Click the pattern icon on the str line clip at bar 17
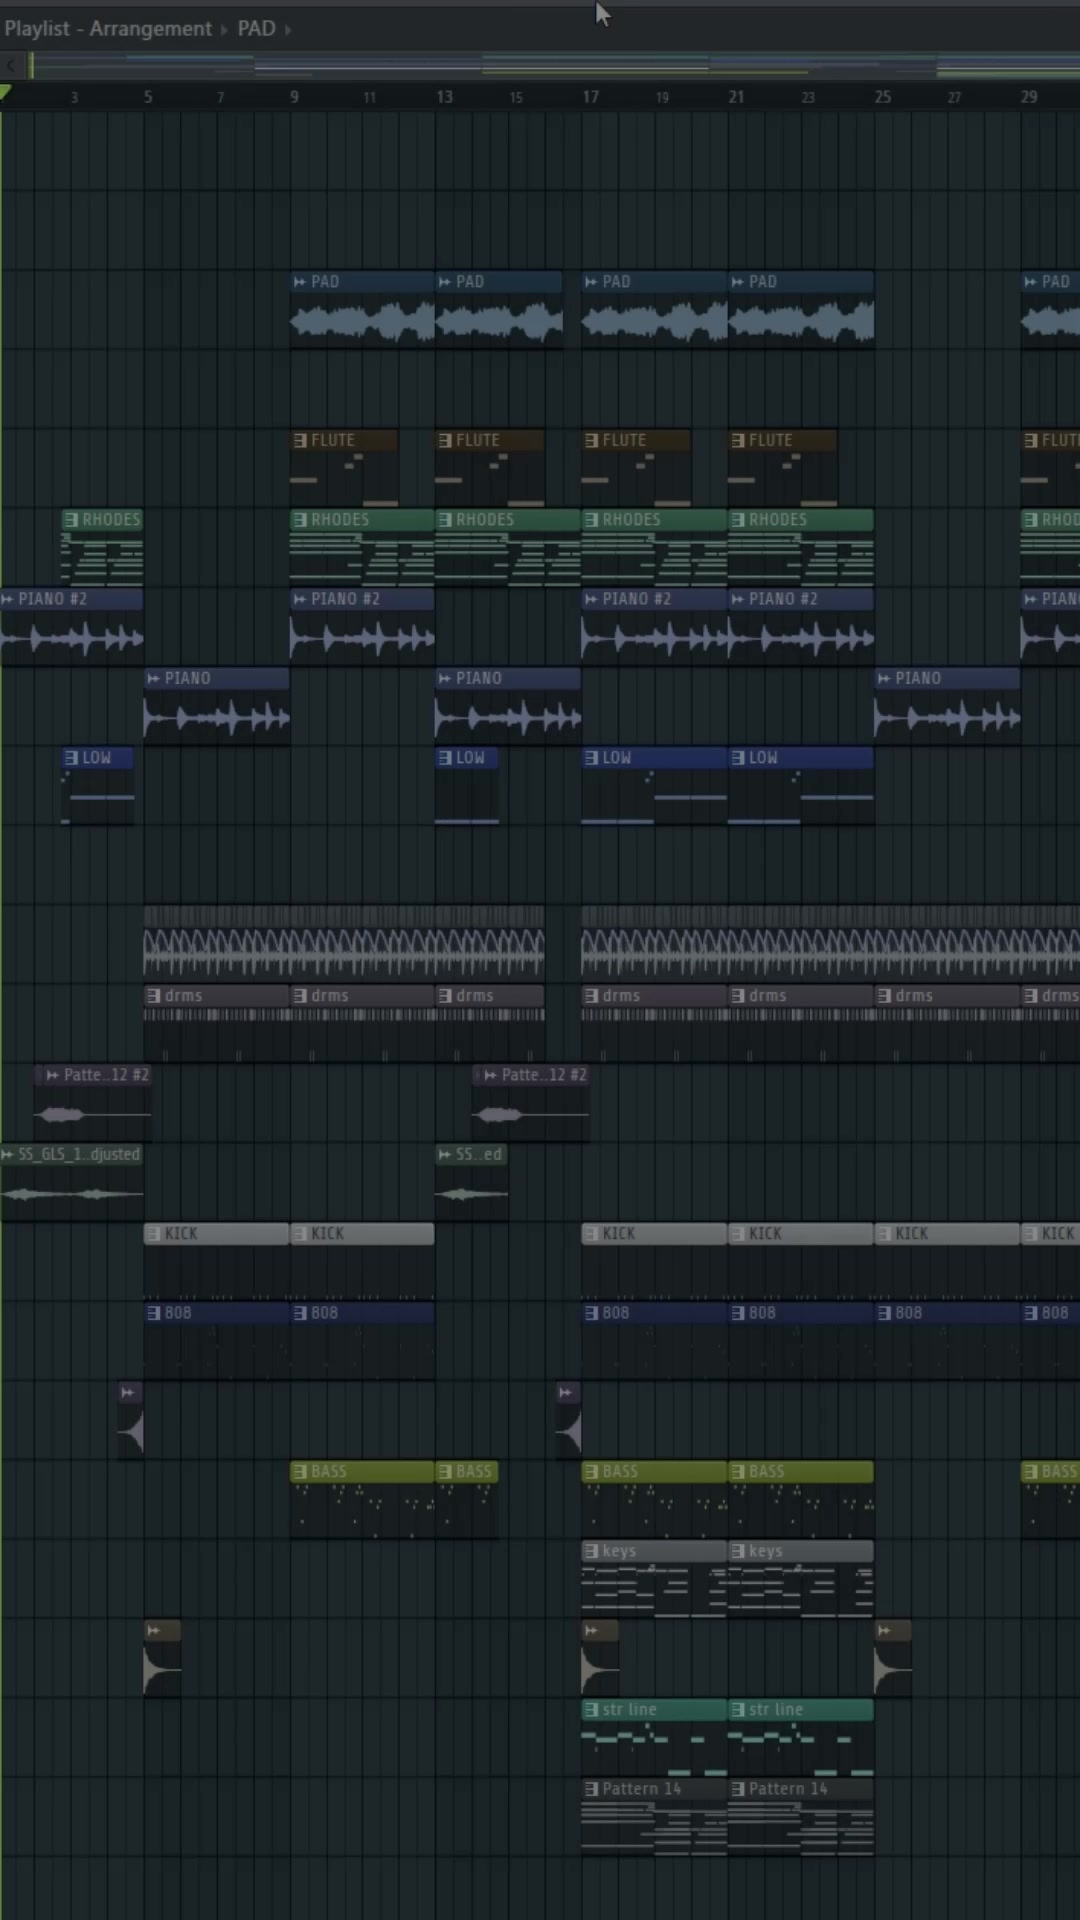1080x1920 pixels. 591,1710
